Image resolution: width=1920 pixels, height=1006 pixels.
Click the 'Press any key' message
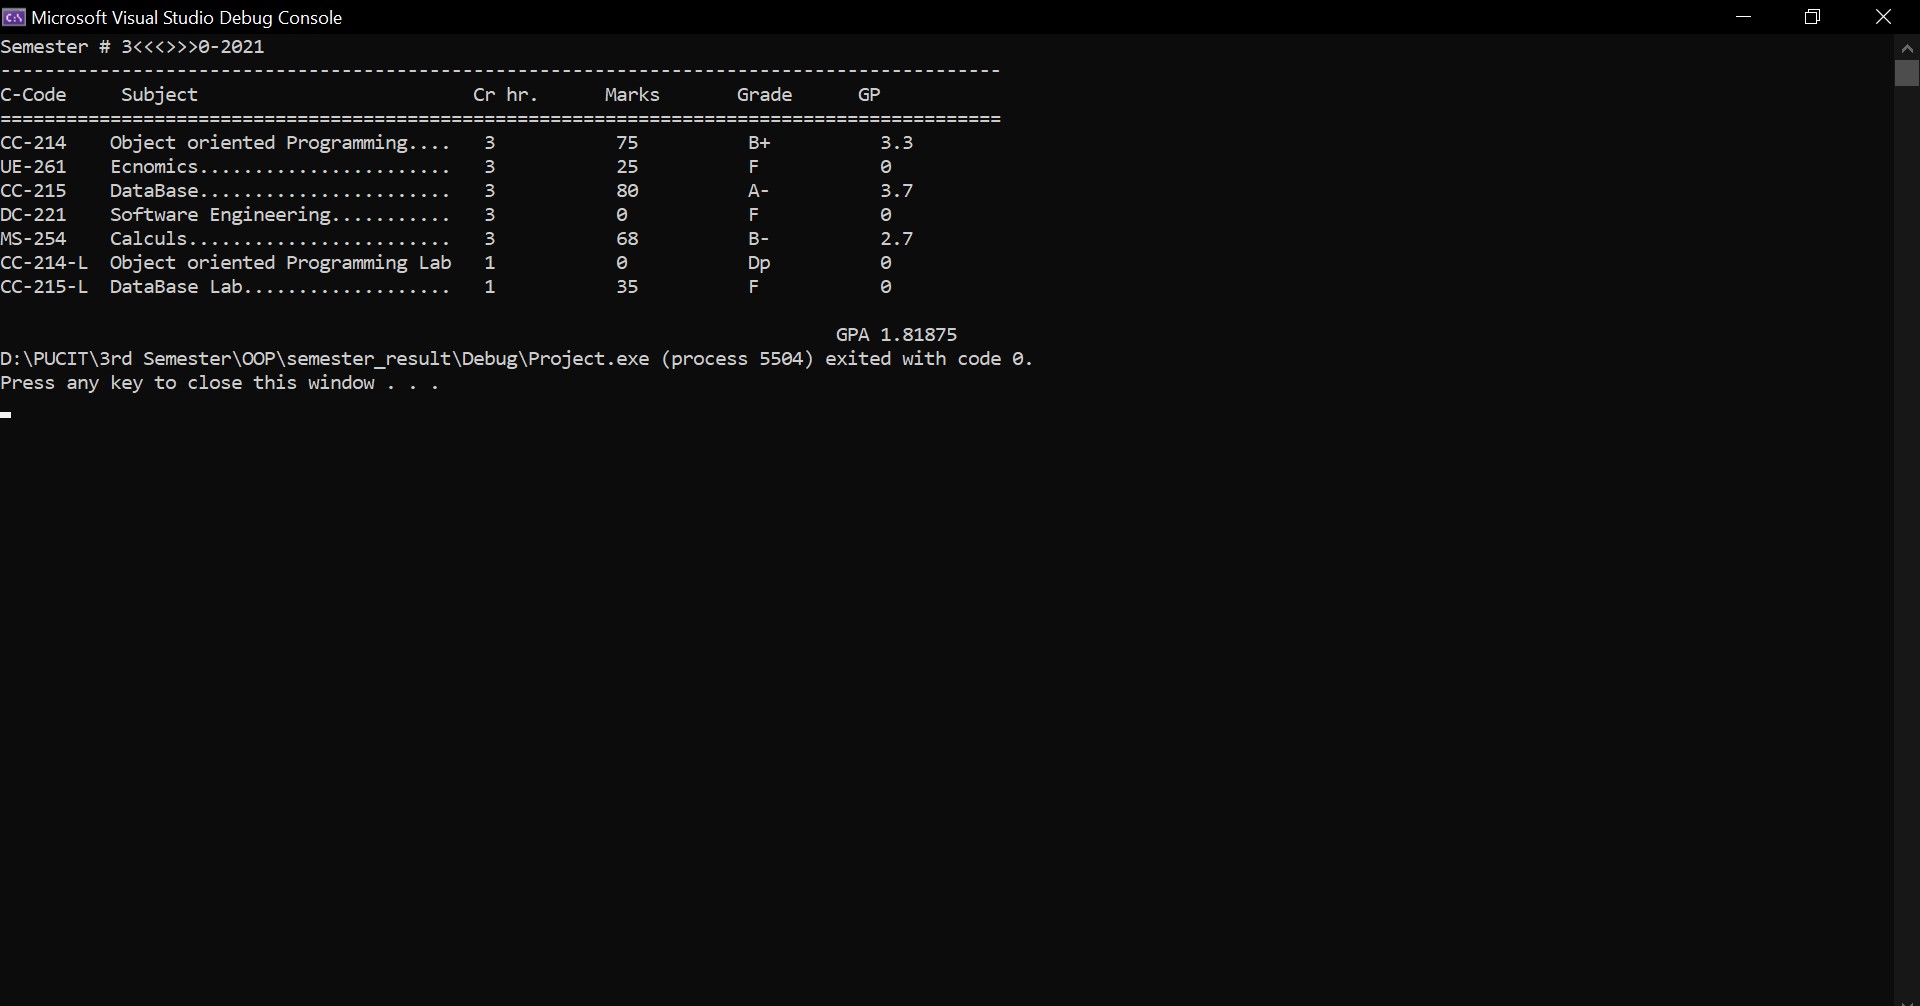point(220,383)
